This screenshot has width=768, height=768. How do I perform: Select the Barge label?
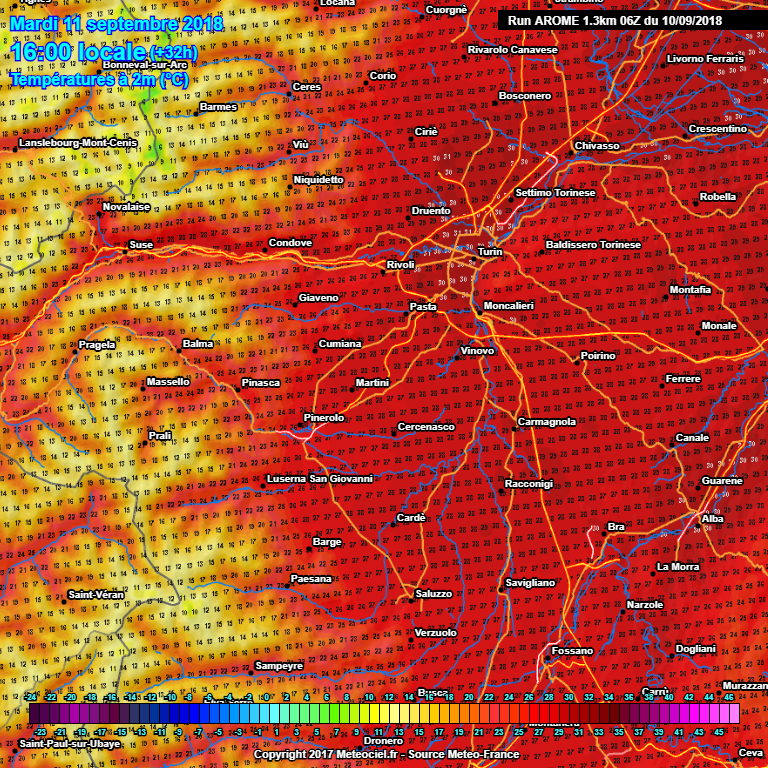point(327,542)
